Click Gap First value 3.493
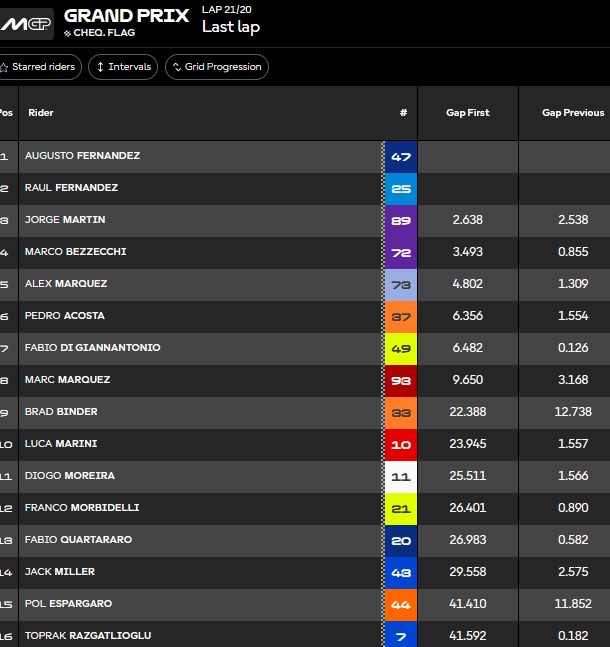 click(x=468, y=252)
